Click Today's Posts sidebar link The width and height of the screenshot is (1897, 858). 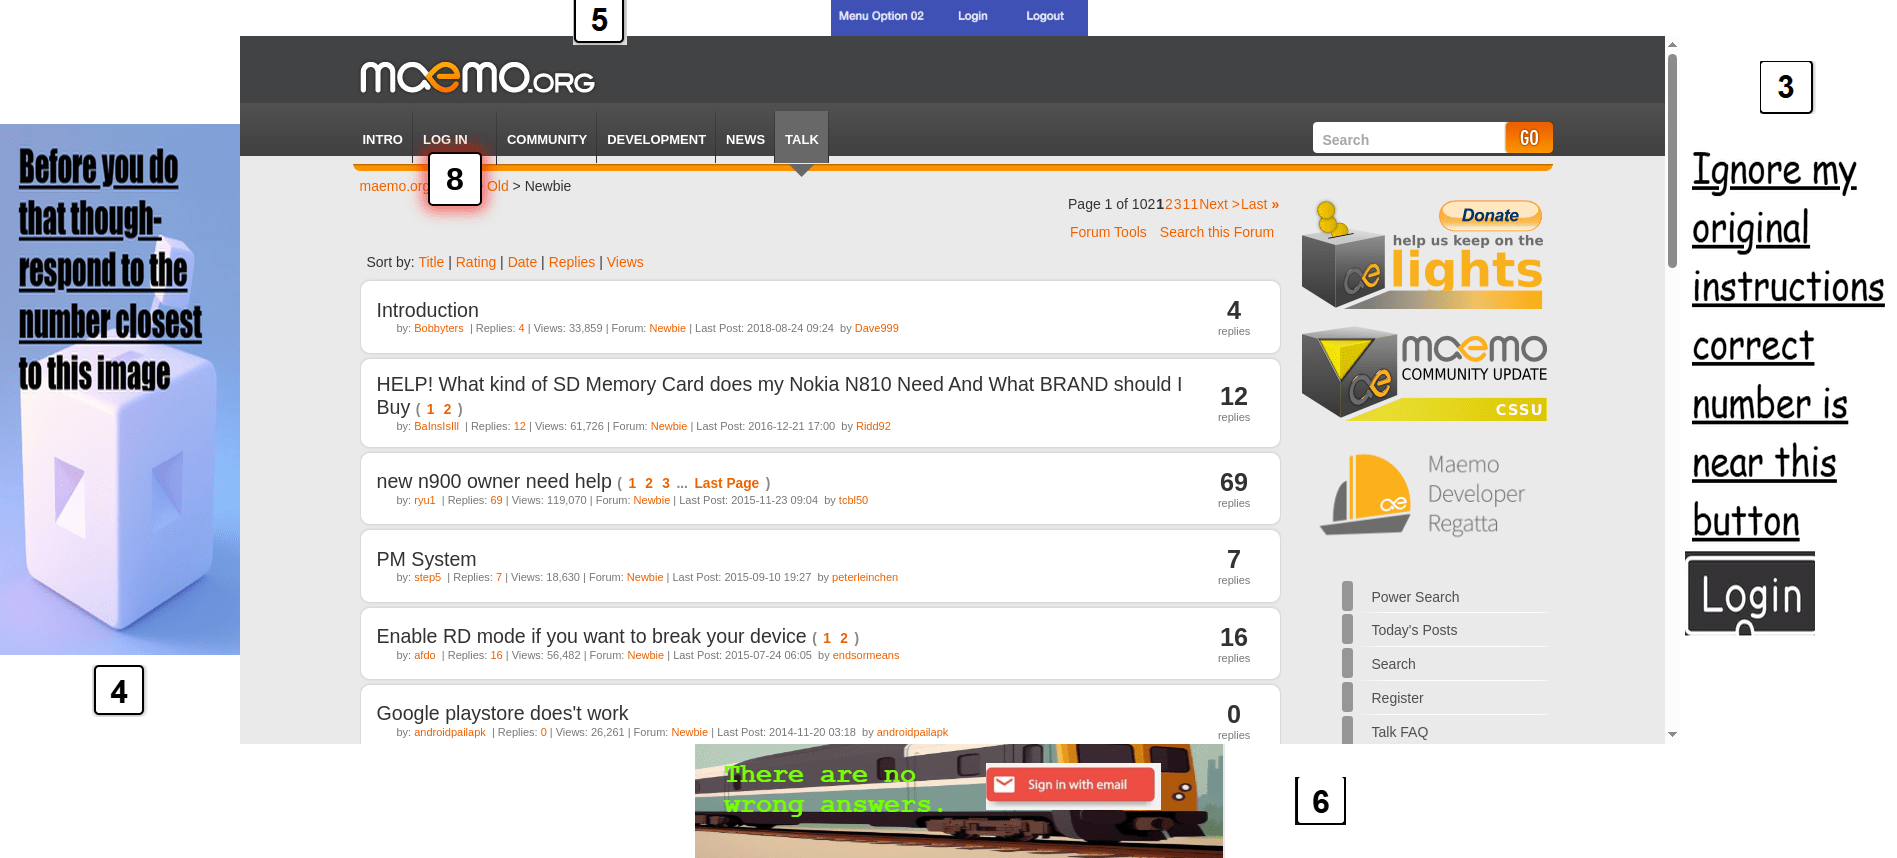click(x=1413, y=630)
